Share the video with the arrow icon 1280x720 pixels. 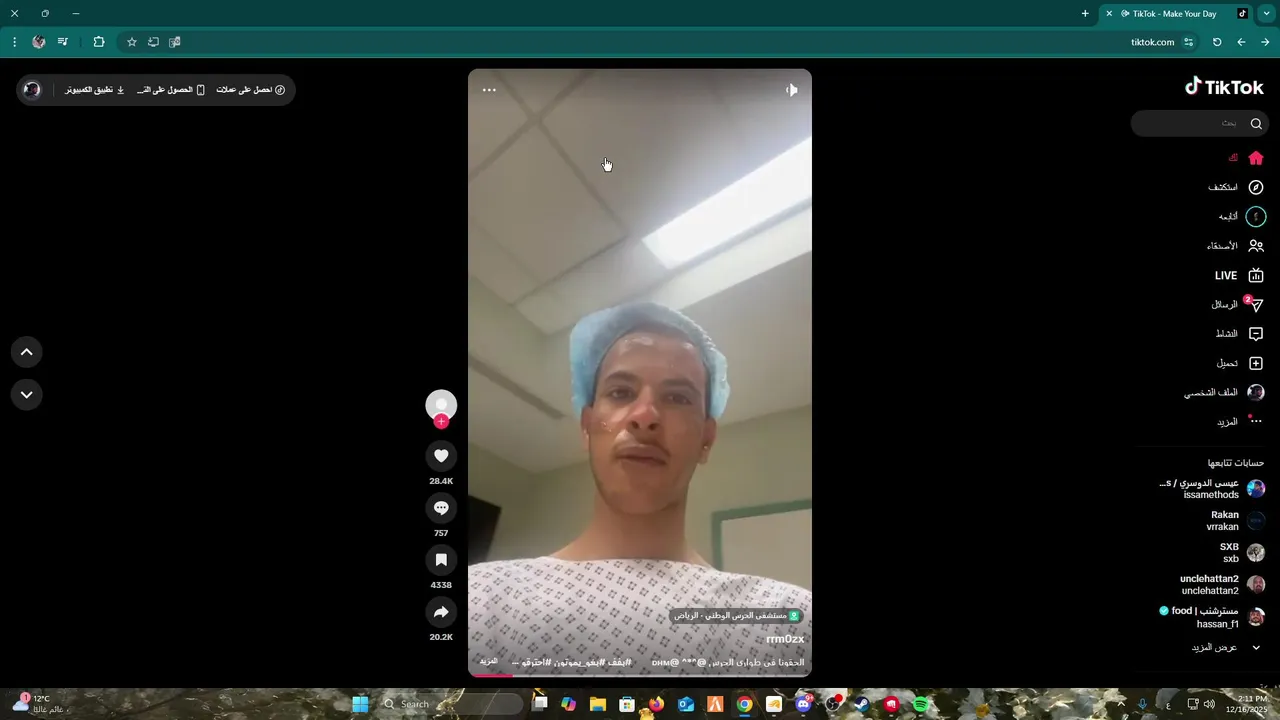(x=441, y=612)
